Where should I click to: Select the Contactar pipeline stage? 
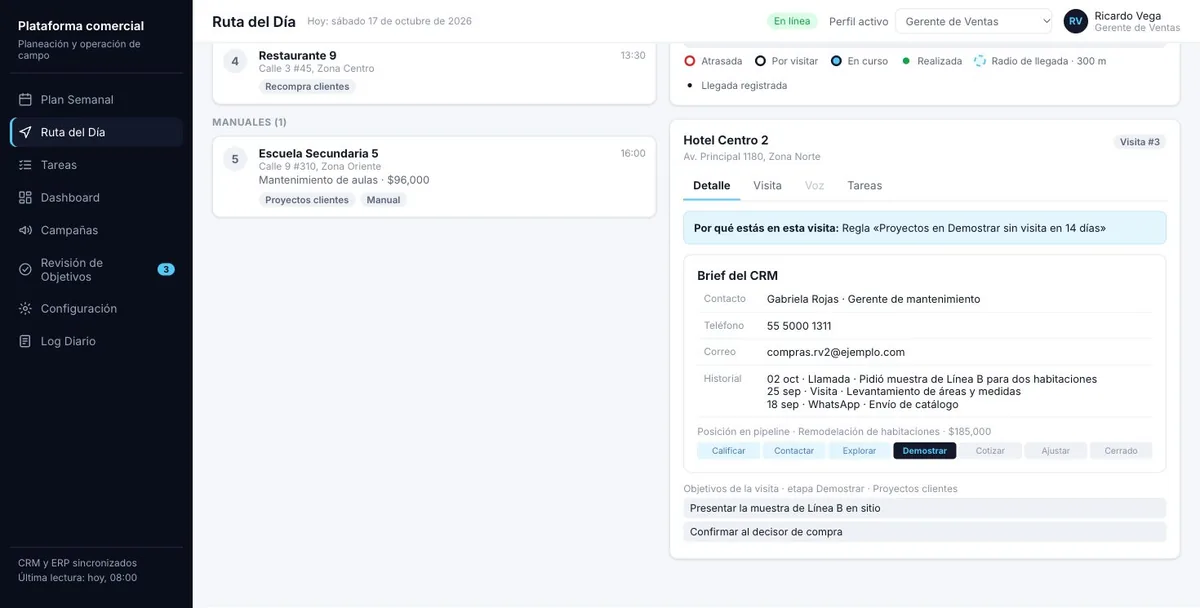[x=794, y=451]
